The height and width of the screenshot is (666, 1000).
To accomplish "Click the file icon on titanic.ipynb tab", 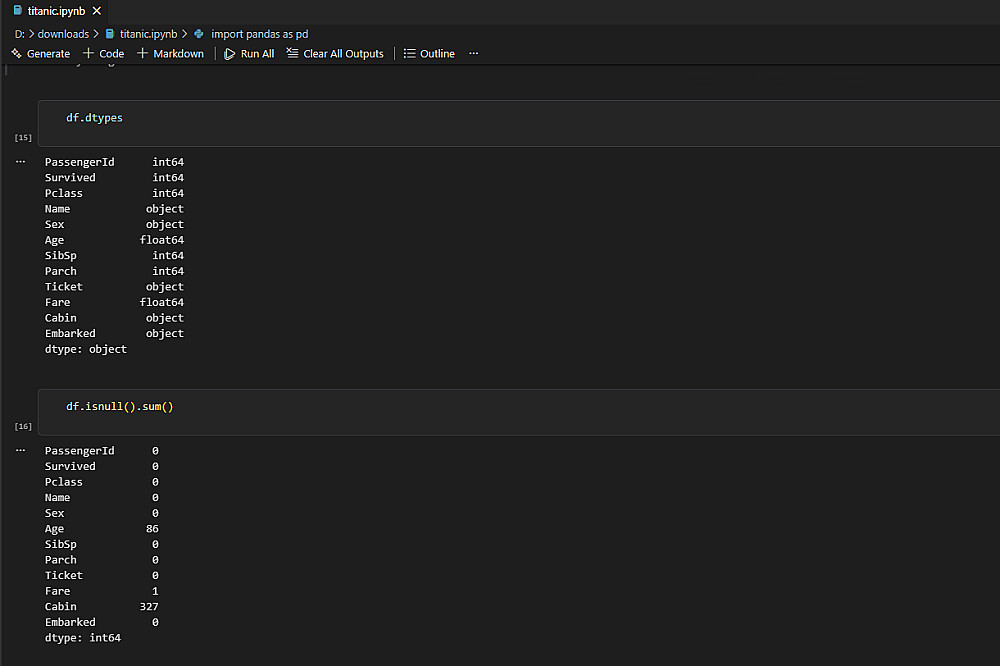I will (x=18, y=11).
